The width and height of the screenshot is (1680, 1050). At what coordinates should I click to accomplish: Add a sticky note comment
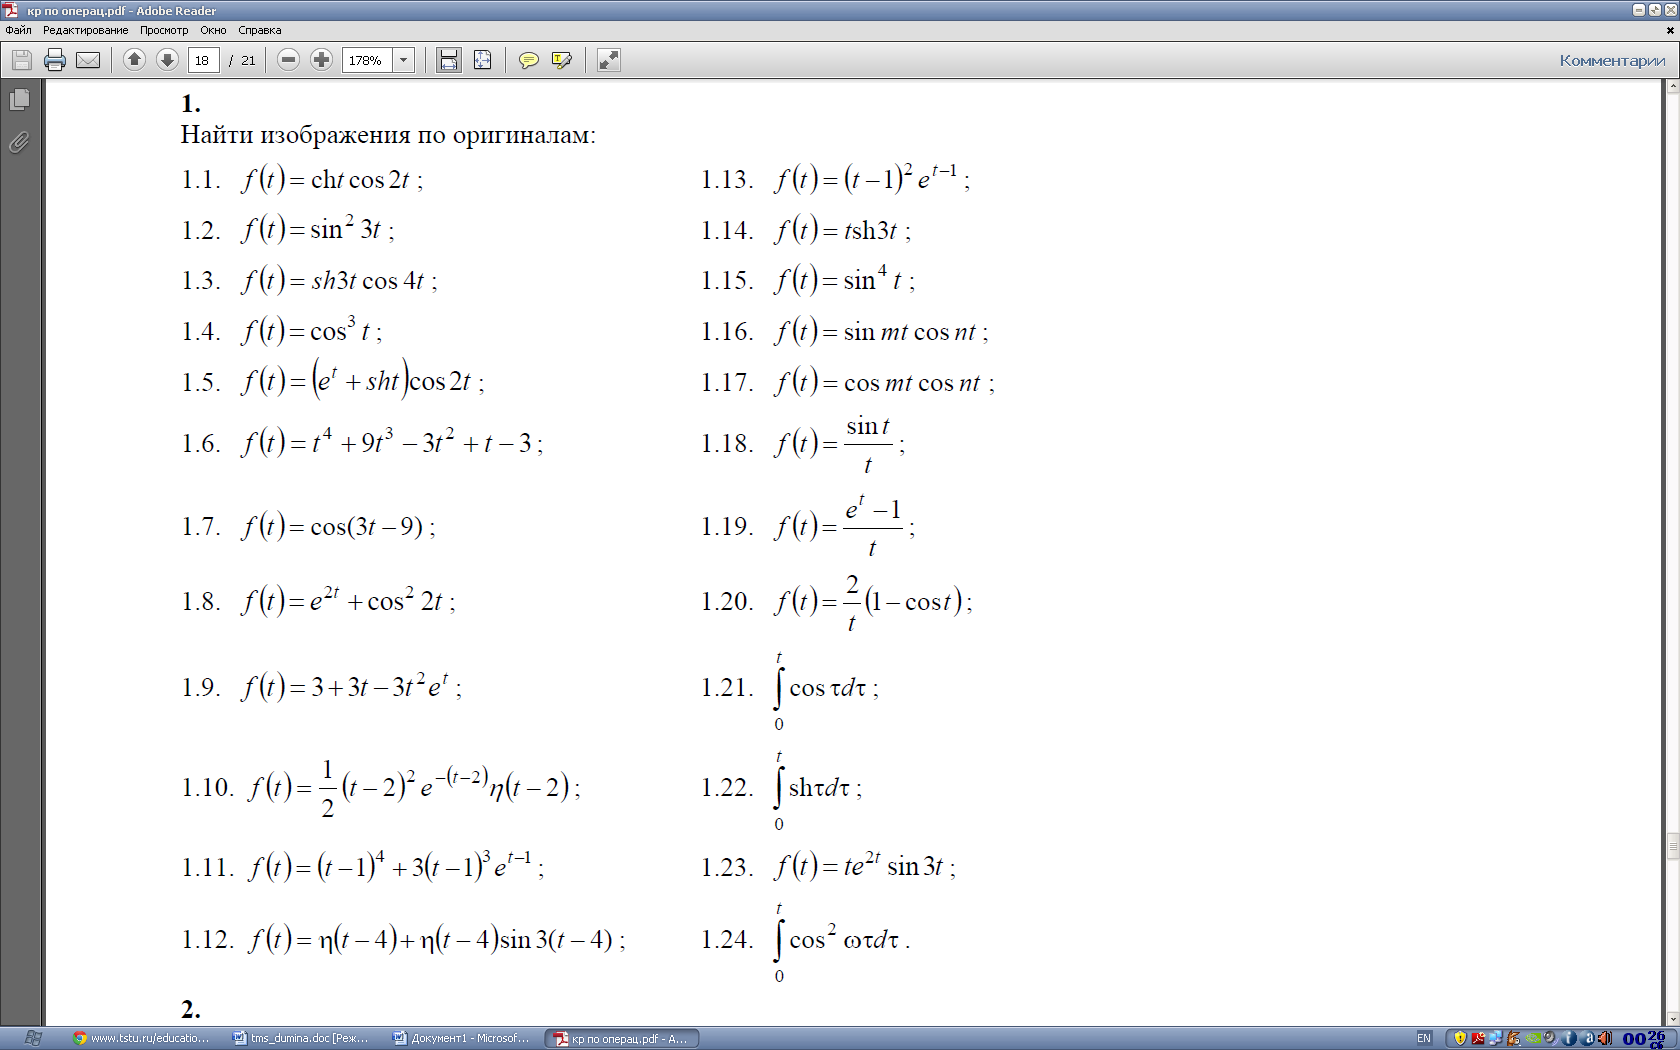pyautogui.click(x=528, y=60)
